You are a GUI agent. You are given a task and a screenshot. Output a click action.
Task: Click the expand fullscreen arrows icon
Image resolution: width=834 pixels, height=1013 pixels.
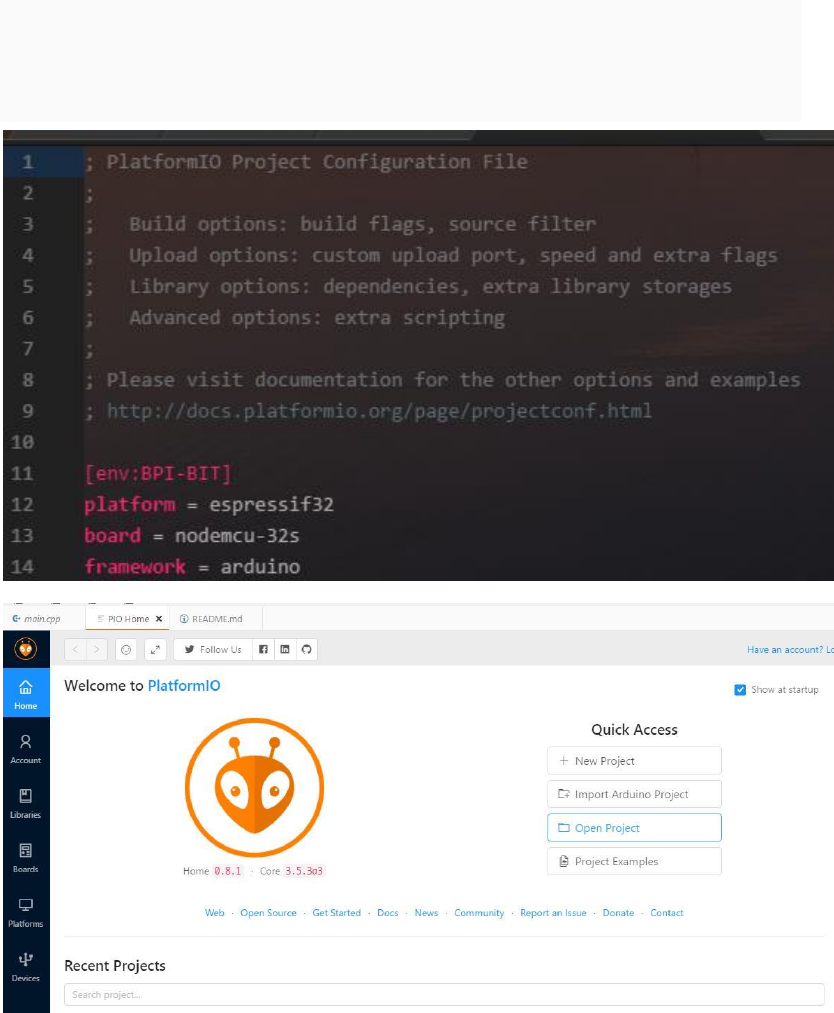pyautogui.click(x=155, y=649)
